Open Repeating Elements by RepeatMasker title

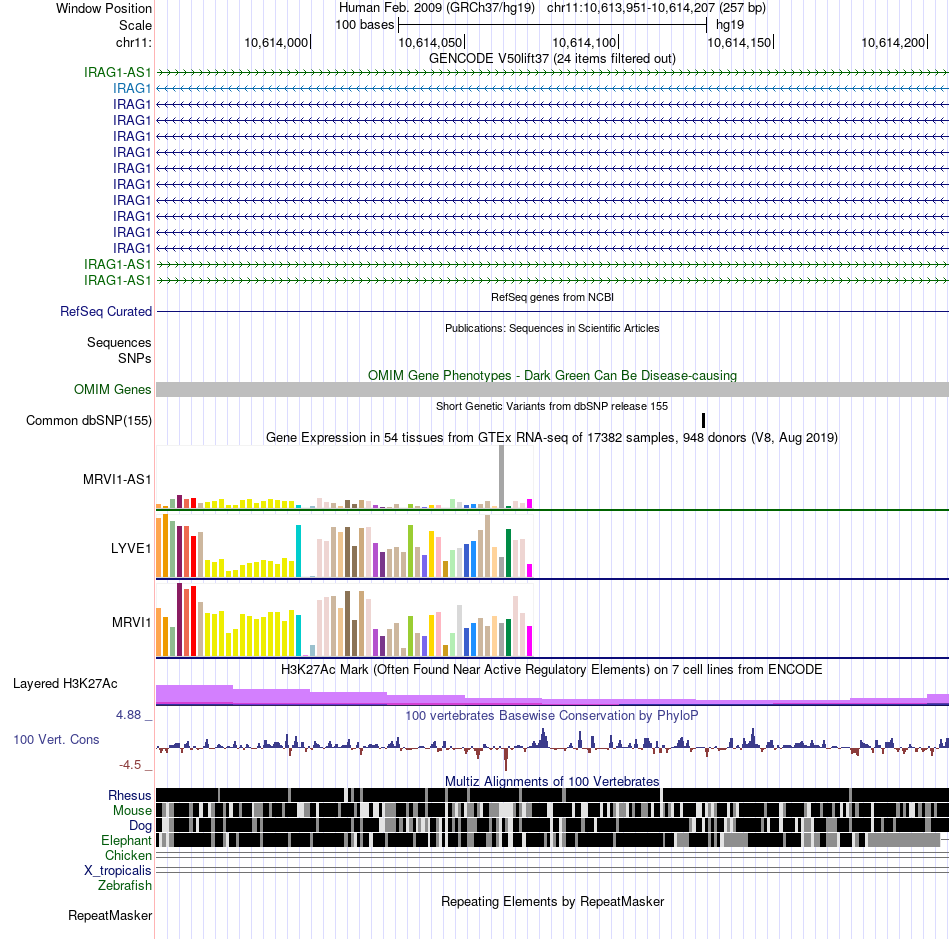[552, 901]
